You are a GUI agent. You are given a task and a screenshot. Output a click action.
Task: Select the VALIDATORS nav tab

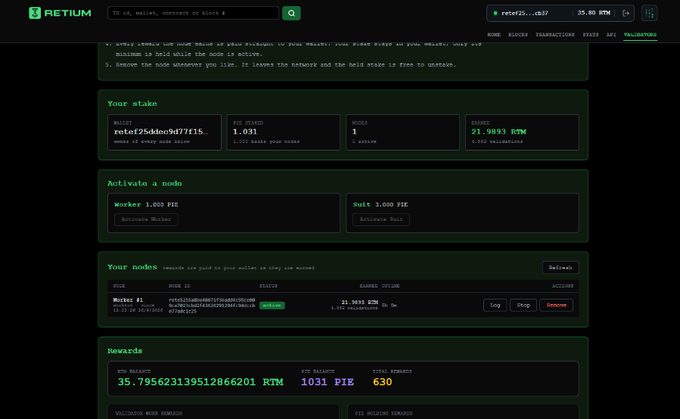click(640, 35)
